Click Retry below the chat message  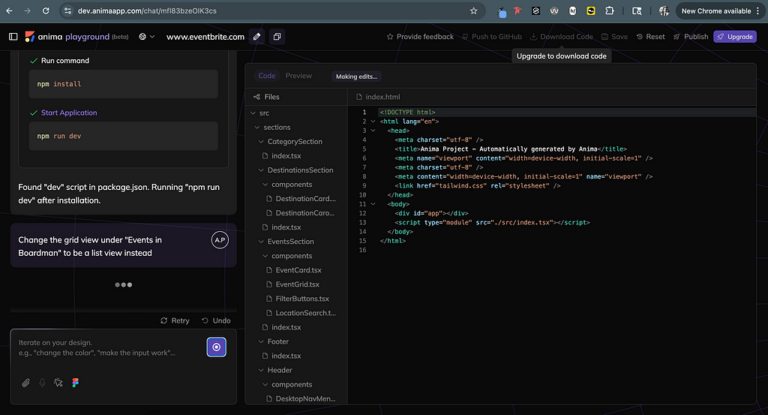175,321
